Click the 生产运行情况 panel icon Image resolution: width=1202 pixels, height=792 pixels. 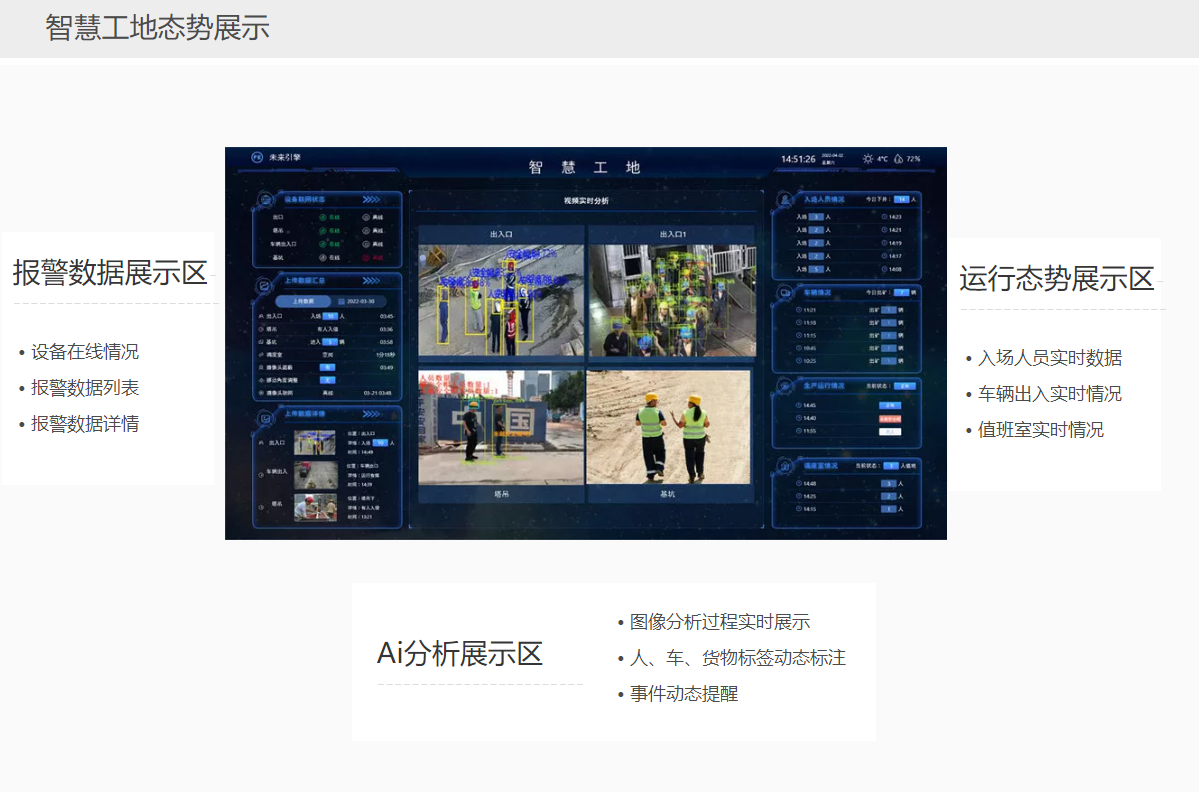tap(785, 385)
